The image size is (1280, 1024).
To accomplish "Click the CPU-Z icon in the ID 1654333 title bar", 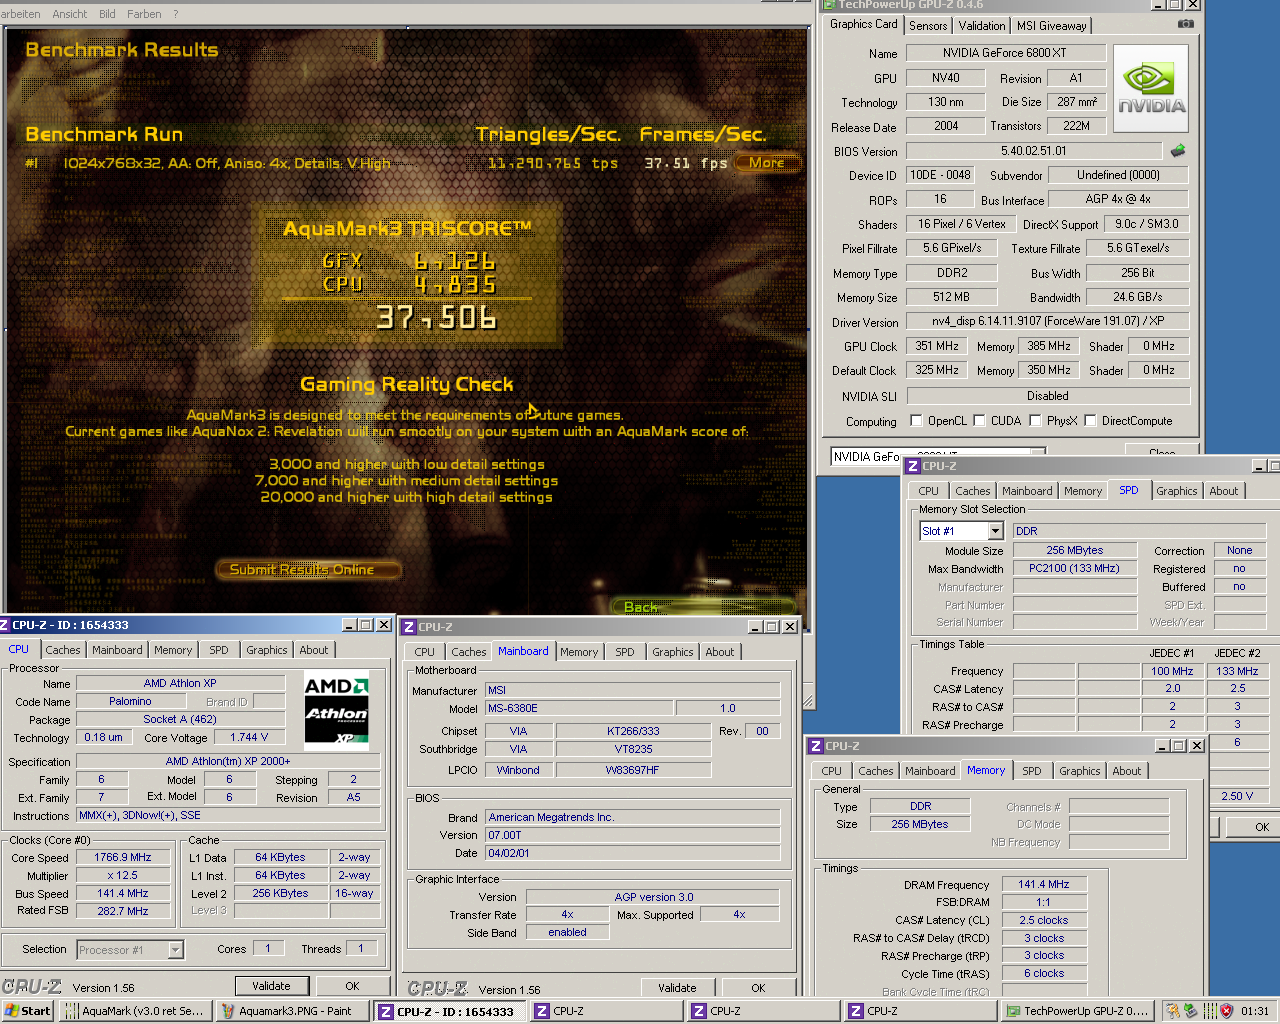I will (x=4, y=625).
